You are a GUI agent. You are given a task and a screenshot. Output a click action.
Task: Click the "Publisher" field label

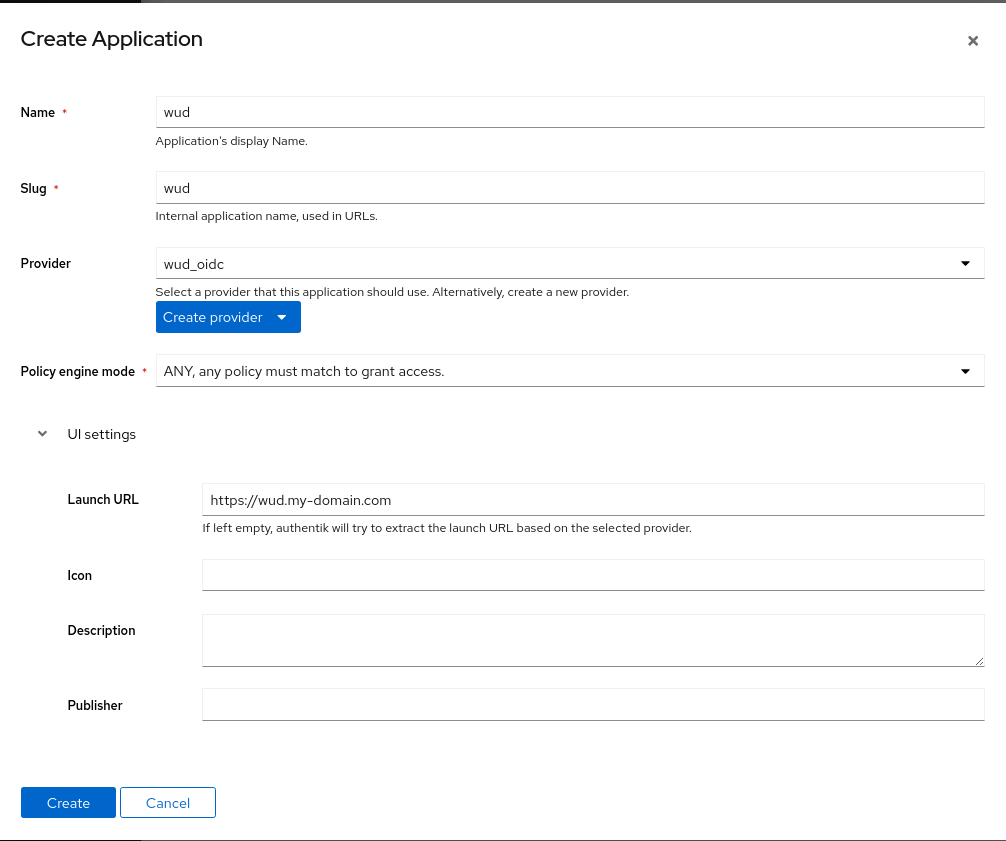point(95,705)
